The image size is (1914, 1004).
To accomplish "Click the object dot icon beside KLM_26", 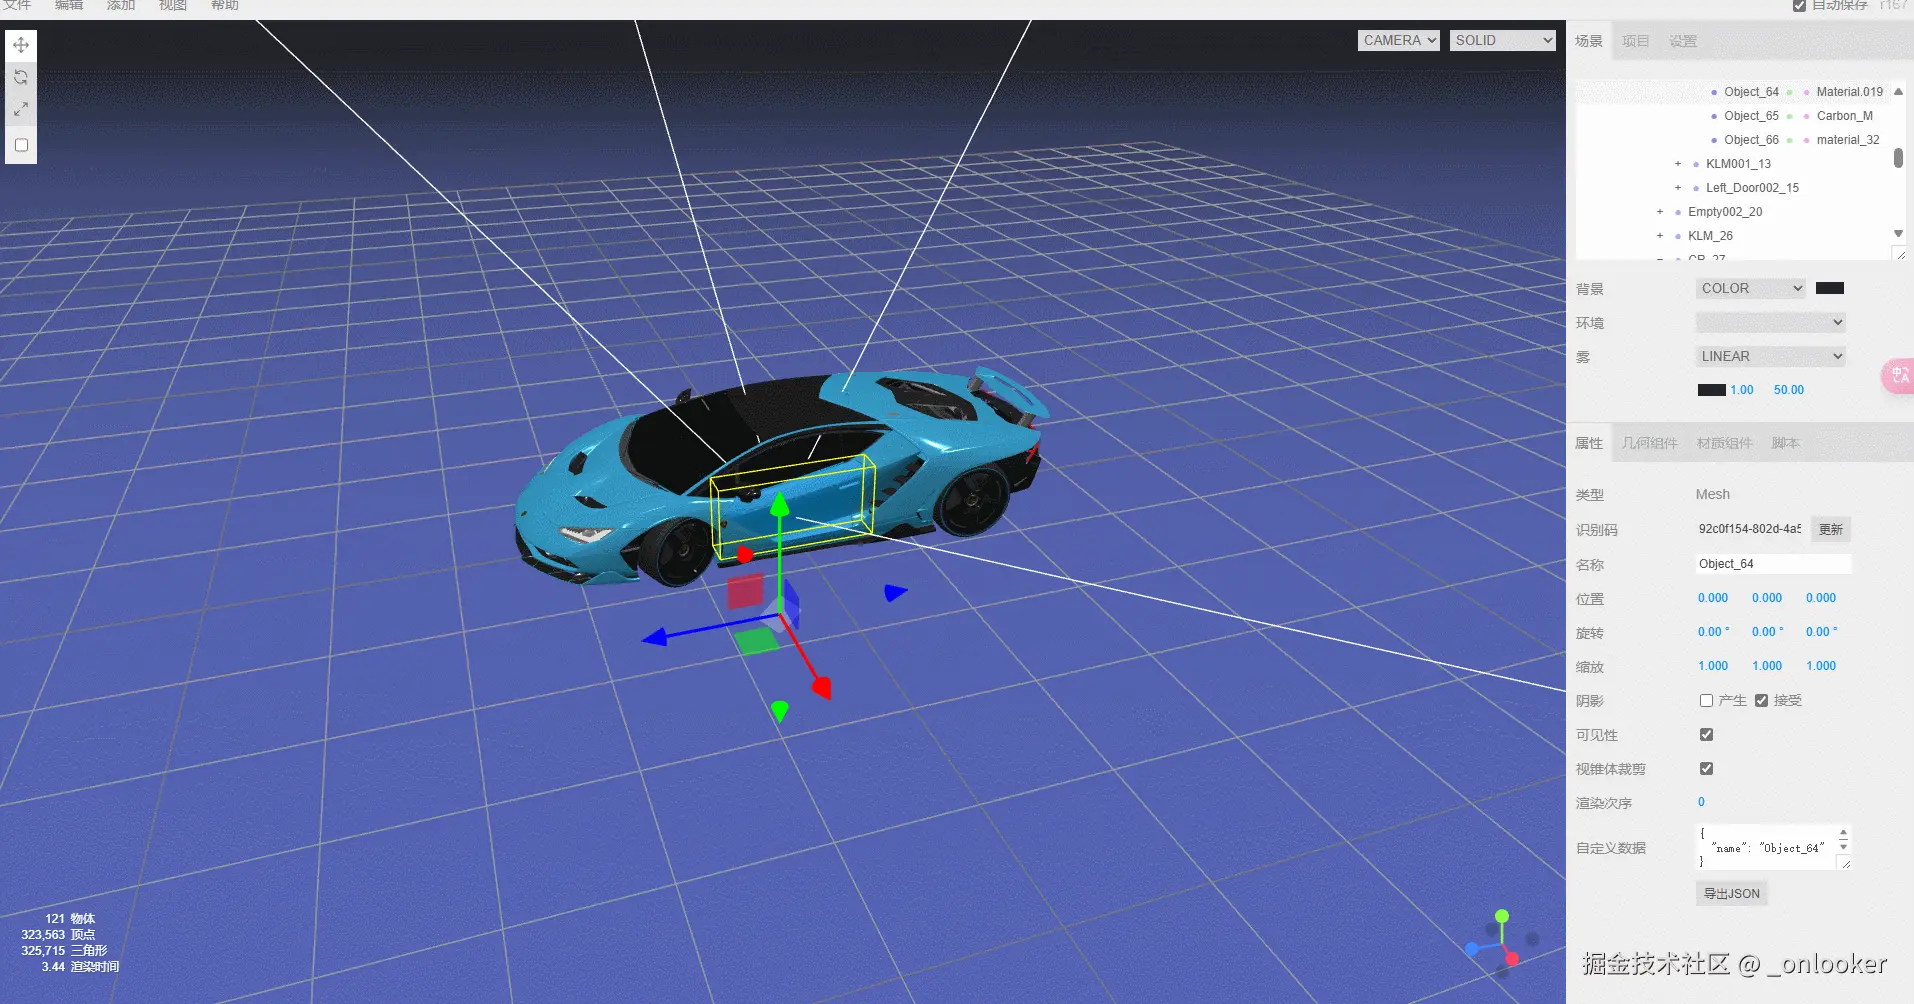I will (1678, 236).
